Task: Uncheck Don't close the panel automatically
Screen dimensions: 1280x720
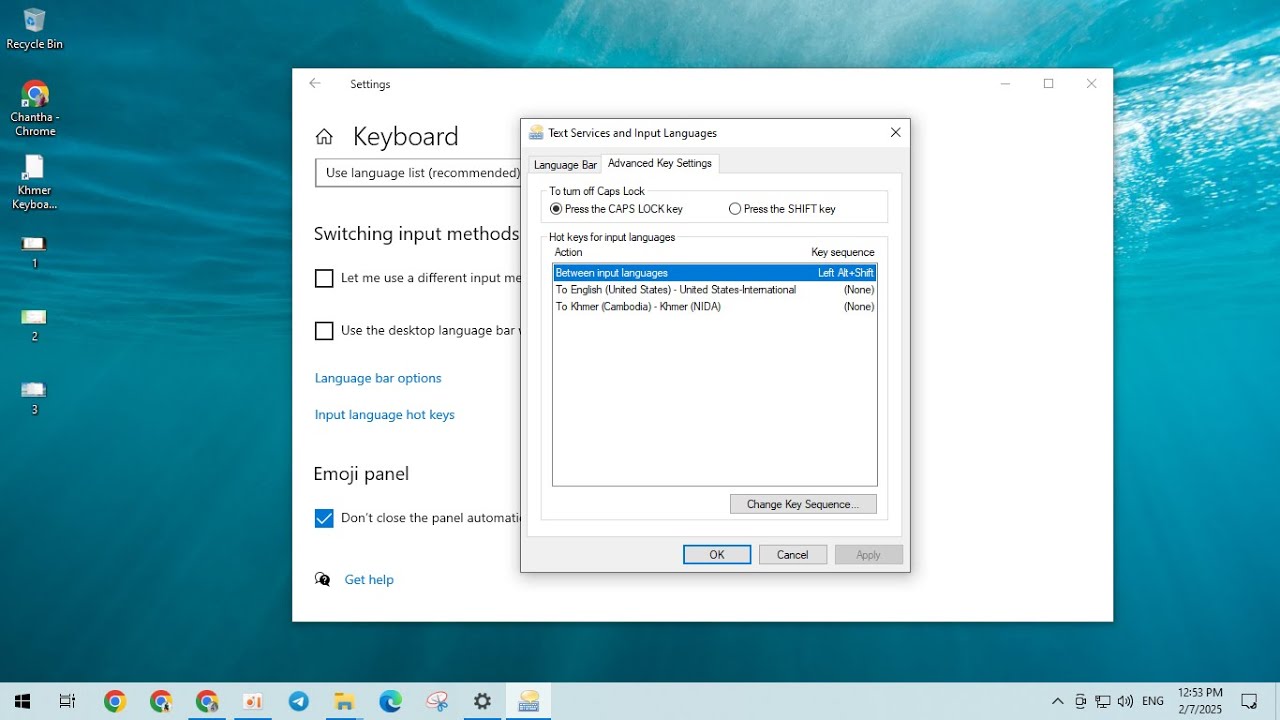Action: tap(324, 518)
